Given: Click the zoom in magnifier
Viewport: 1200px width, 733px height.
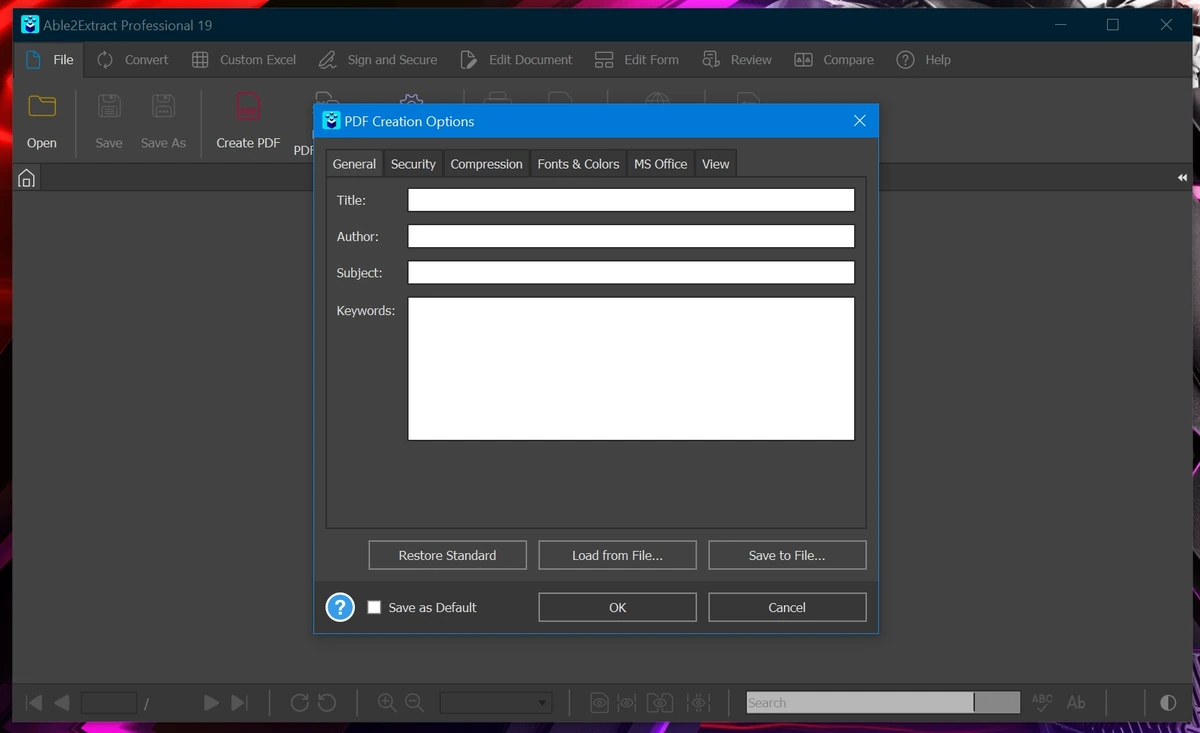Looking at the screenshot, I should click(x=387, y=703).
